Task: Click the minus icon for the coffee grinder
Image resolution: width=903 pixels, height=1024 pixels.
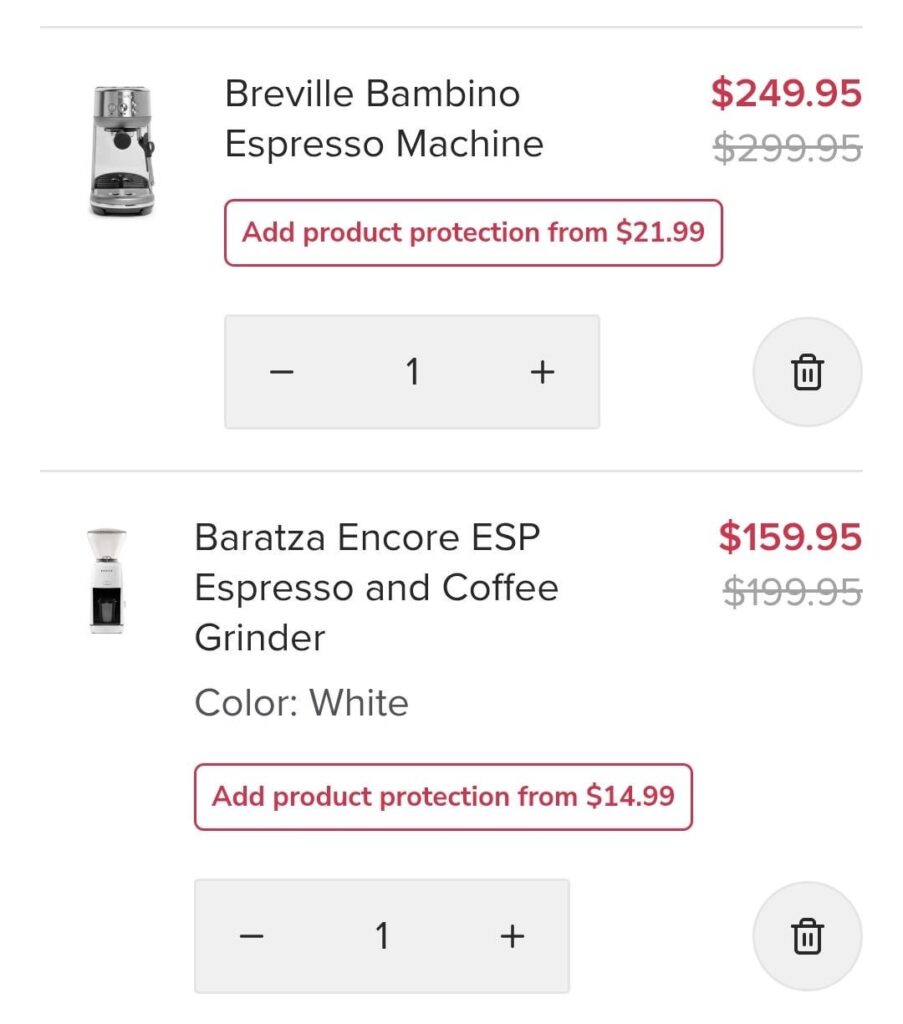Action: pyautogui.click(x=251, y=935)
